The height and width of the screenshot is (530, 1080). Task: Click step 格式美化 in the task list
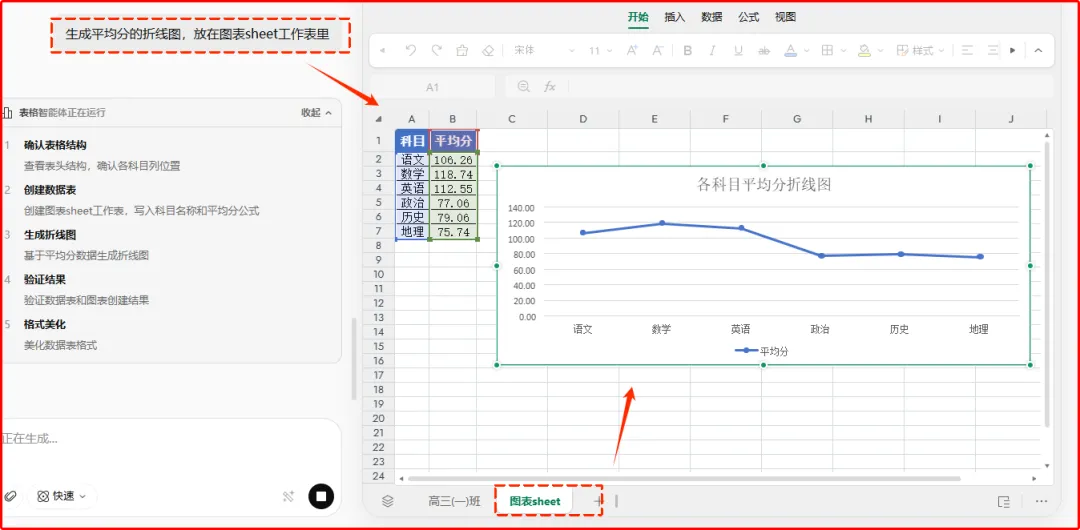(x=45, y=324)
